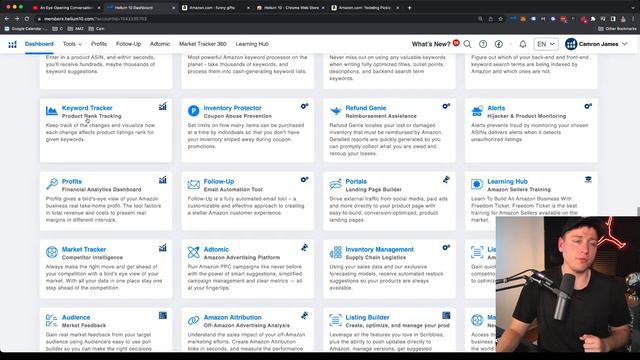The image size is (640, 360).
Task: Open Follow-Up in the top navigation
Action: click(x=128, y=44)
